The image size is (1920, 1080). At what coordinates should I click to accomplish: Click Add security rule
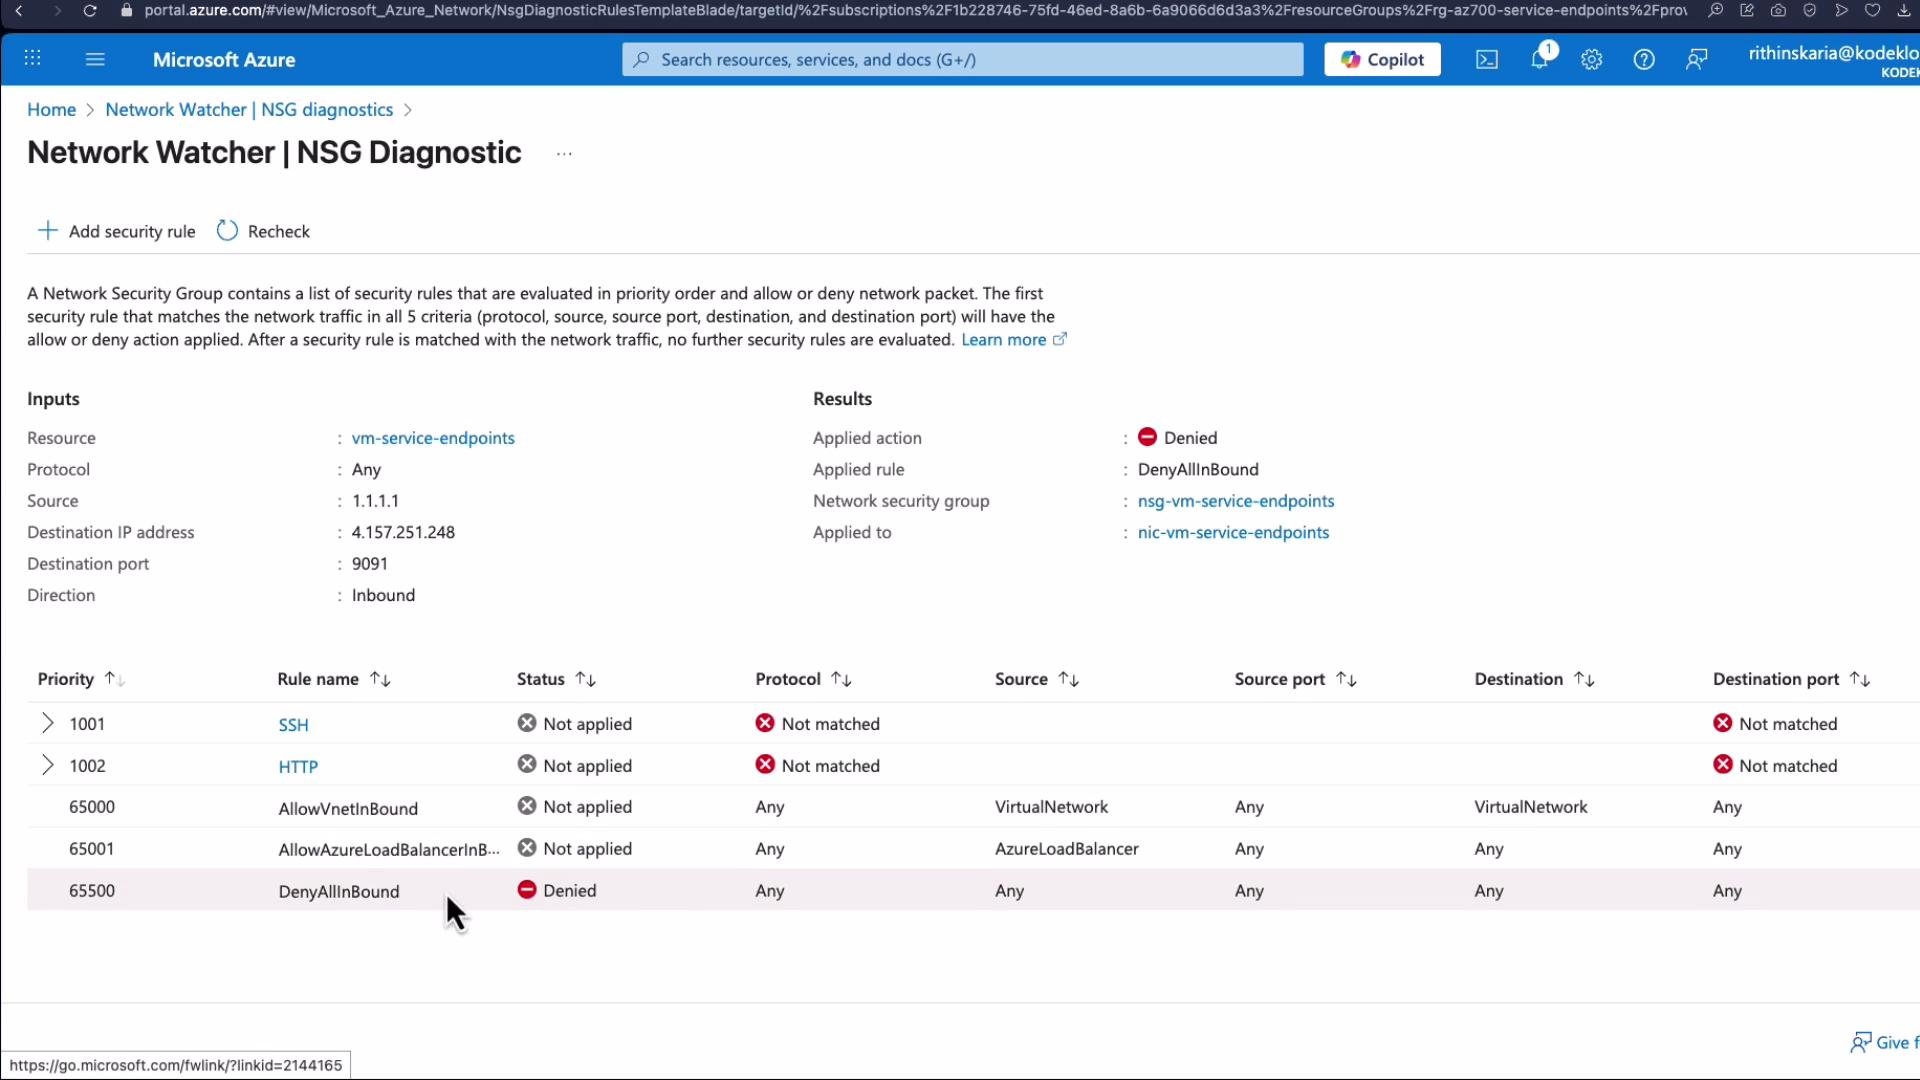(x=117, y=231)
